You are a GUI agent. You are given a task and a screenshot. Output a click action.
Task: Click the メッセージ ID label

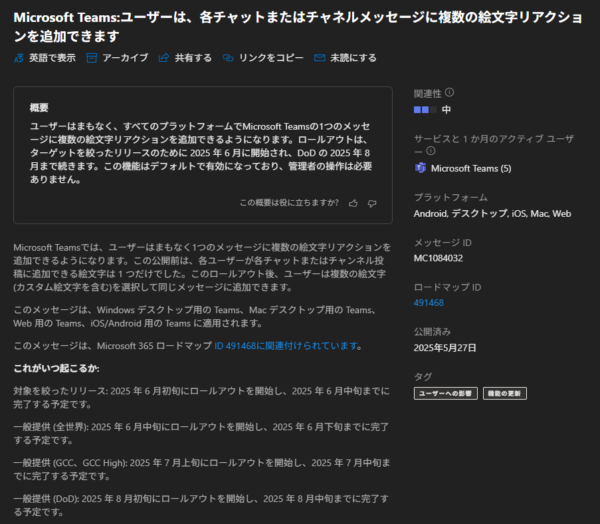click(x=443, y=243)
